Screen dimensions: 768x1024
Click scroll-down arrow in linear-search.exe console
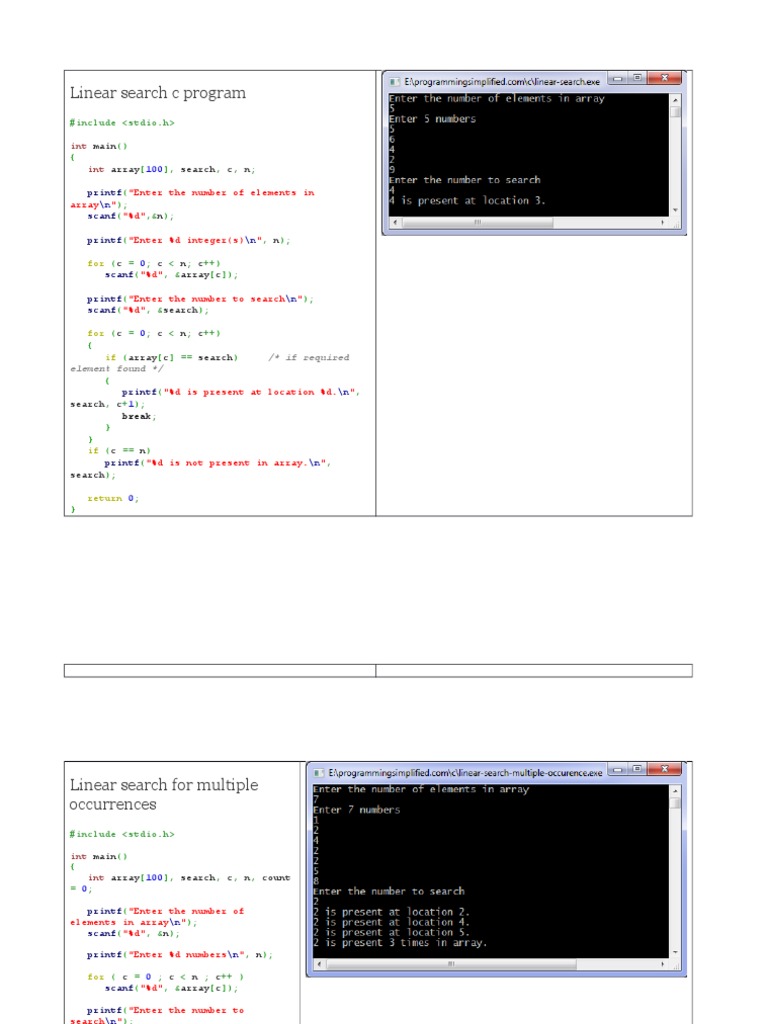point(675,210)
